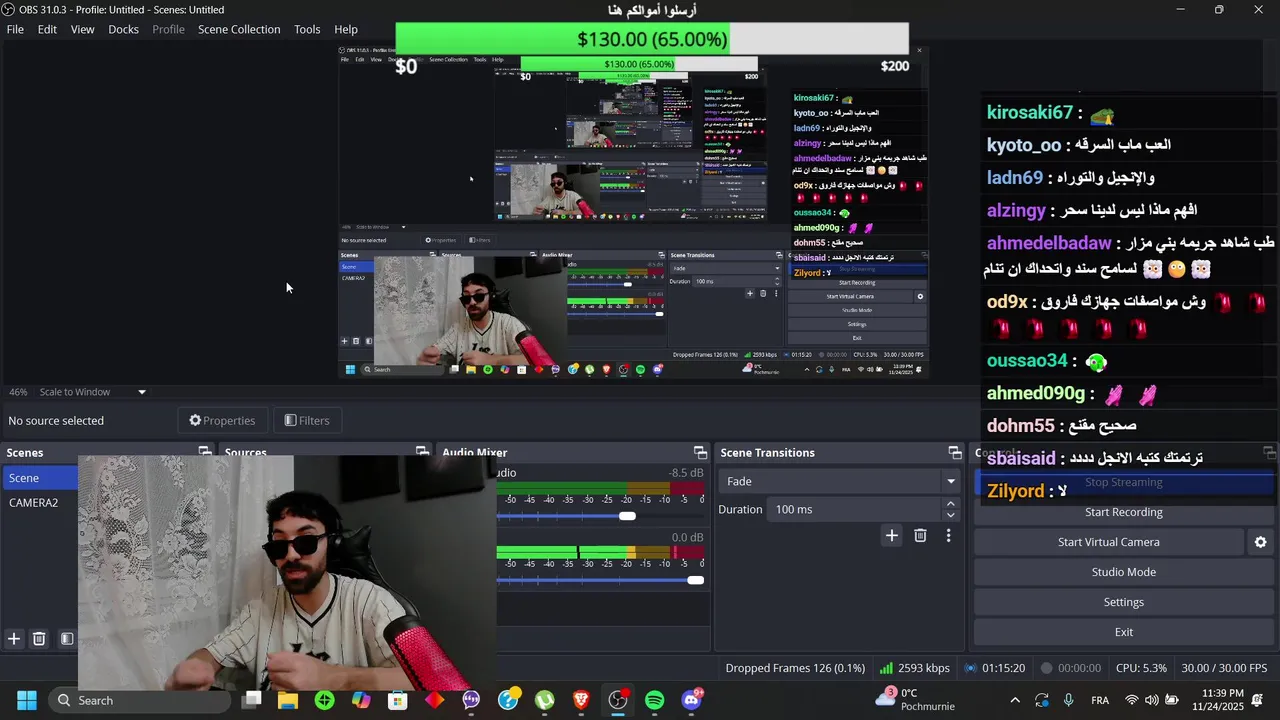Click the No source selected label
This screenshot has width=1280, height=720.
pyautogui.click(x=56, y=420)
